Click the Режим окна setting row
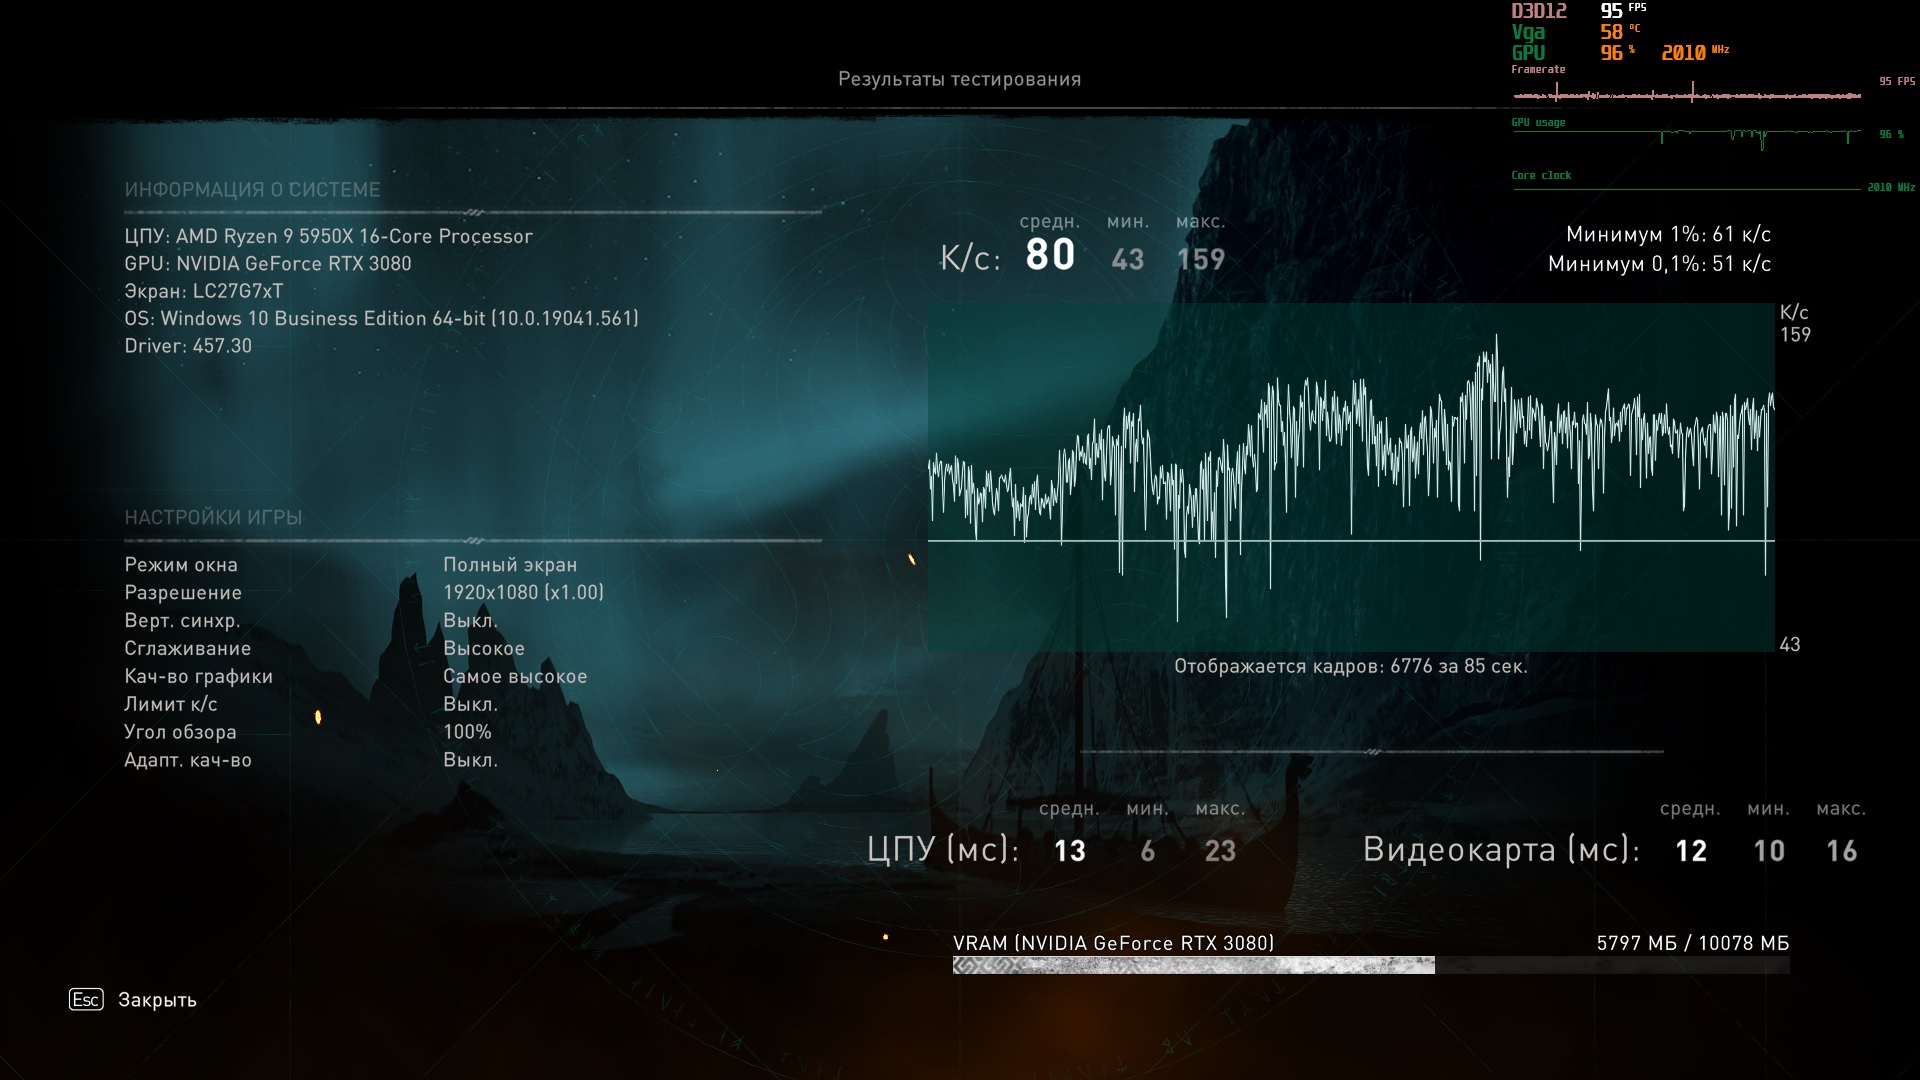The width and height of the screenshot is (1920, 1080). [x=181, y=565]
